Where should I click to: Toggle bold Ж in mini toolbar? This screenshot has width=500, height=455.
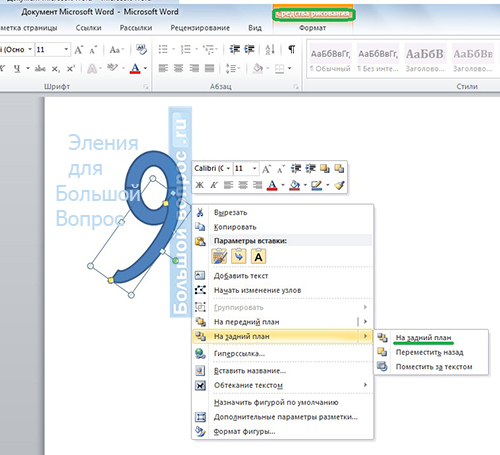click(199, 185)
